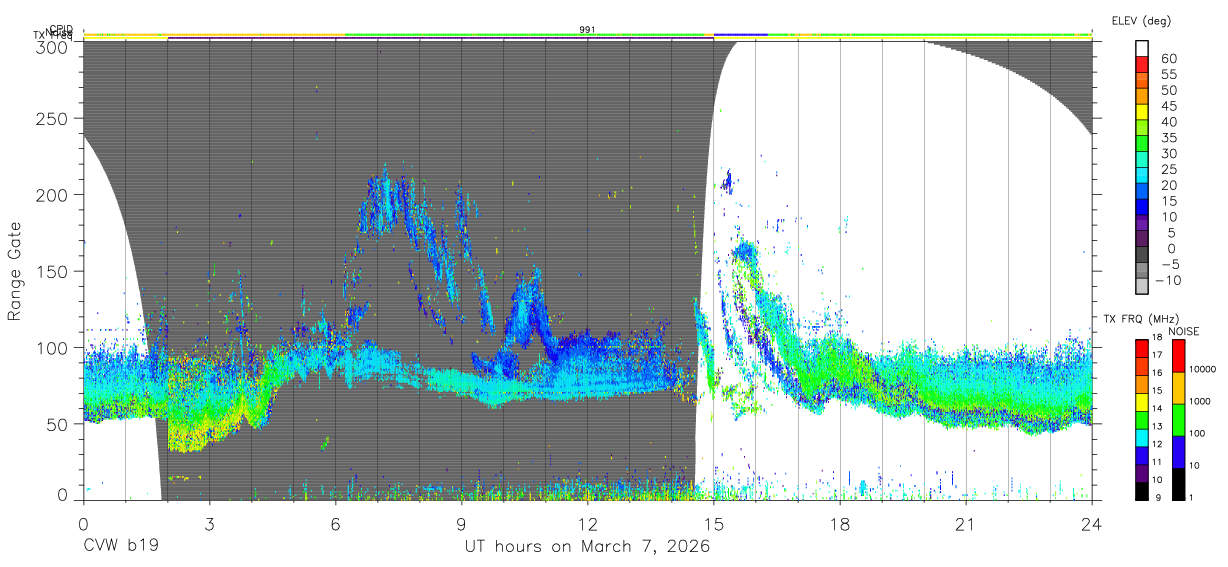Screen dimensions: 1228x567
Task: Click ELEV colorbar label '30'
Action: tap(1168, 154)
